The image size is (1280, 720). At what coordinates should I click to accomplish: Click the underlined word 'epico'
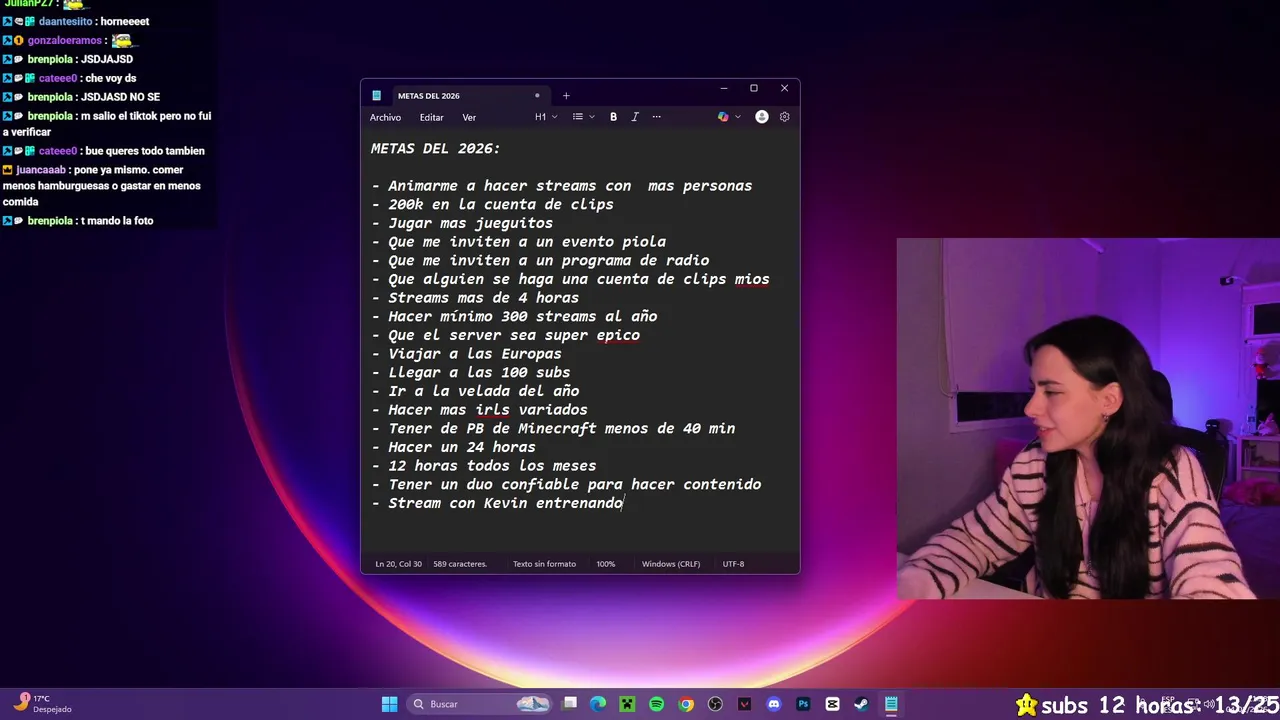pos(618,335)
